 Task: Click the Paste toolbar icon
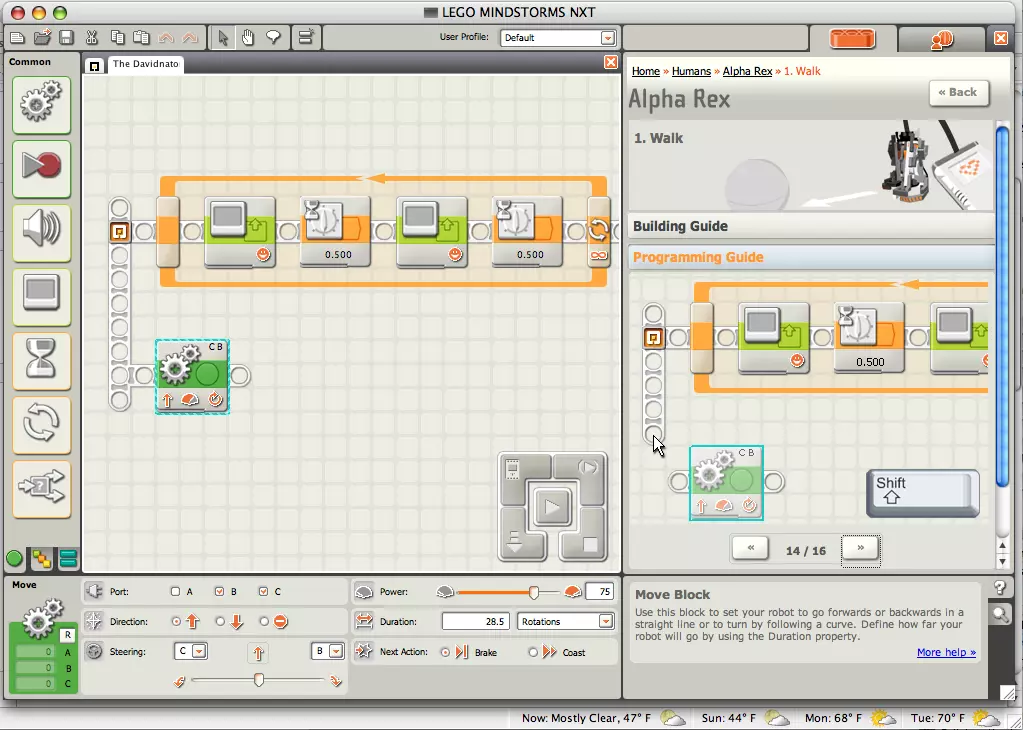141,38
